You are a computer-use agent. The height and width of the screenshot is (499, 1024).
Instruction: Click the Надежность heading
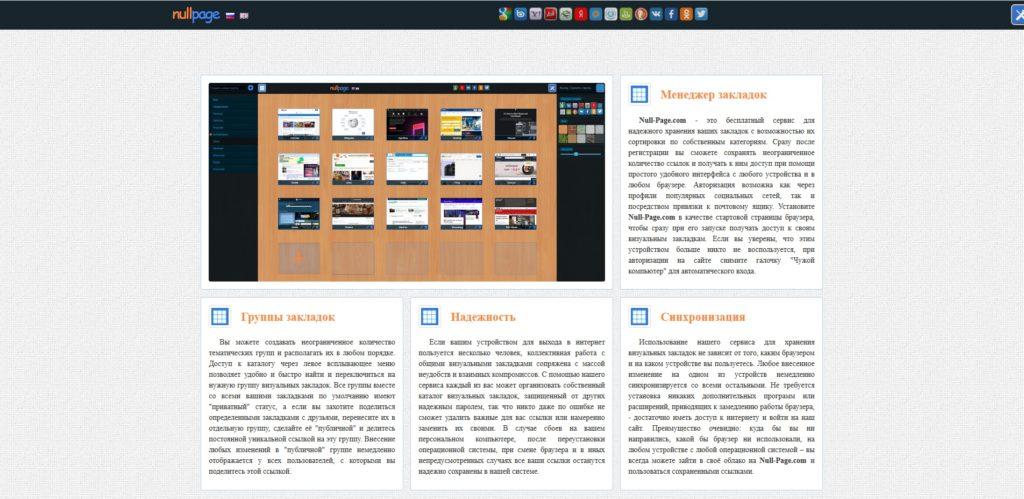pyautogui.click(x=483, y=317)
